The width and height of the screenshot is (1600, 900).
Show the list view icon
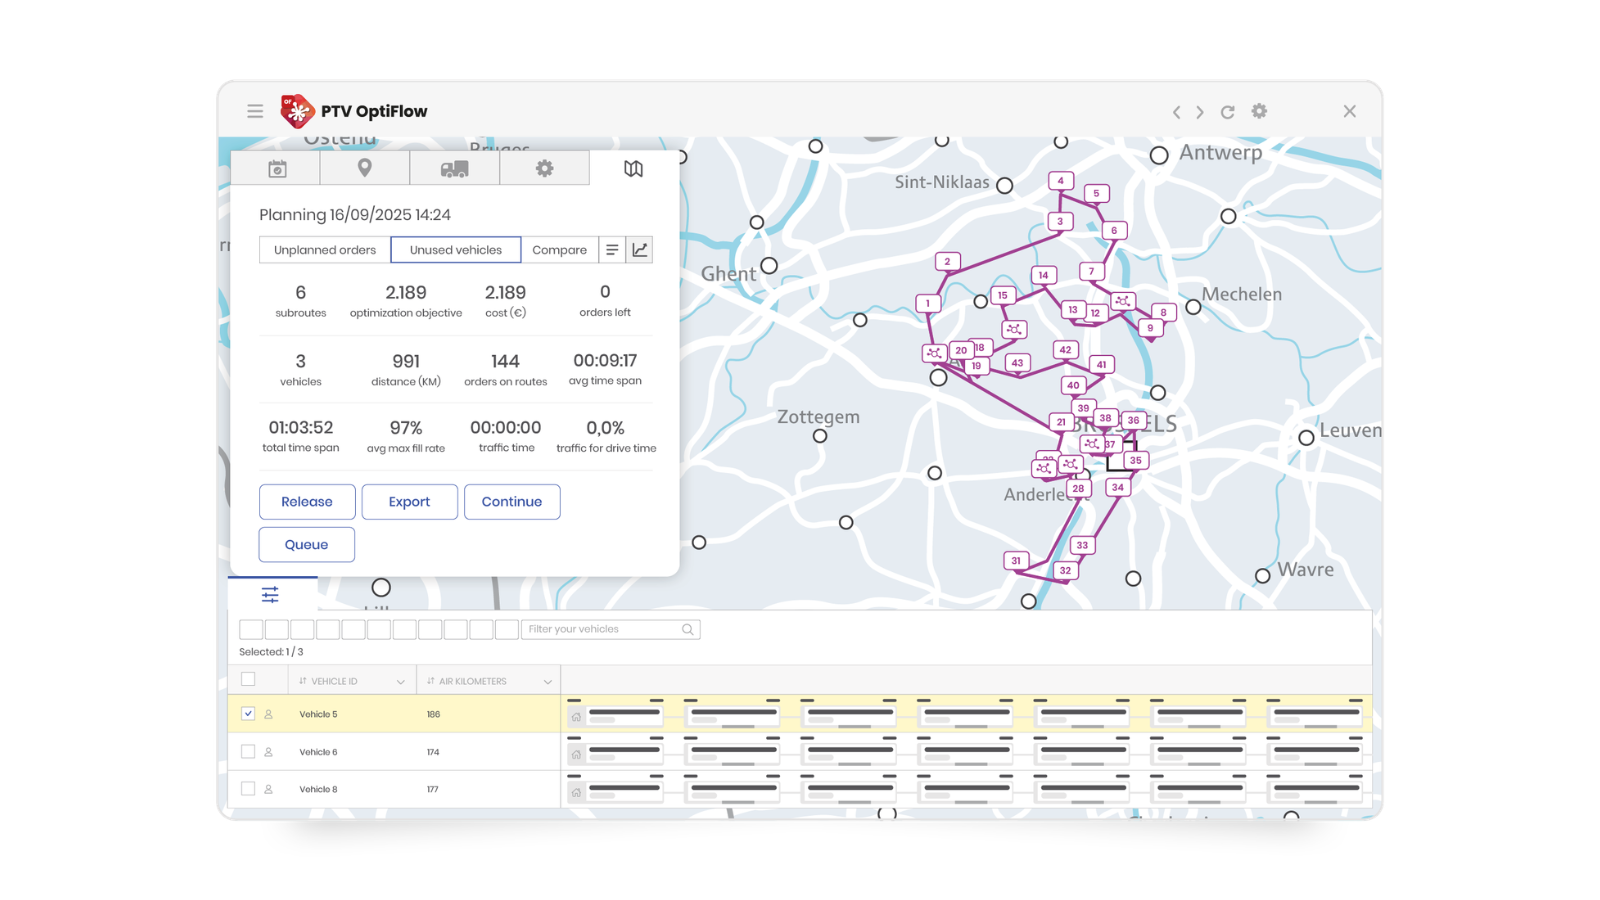[612, 250]
